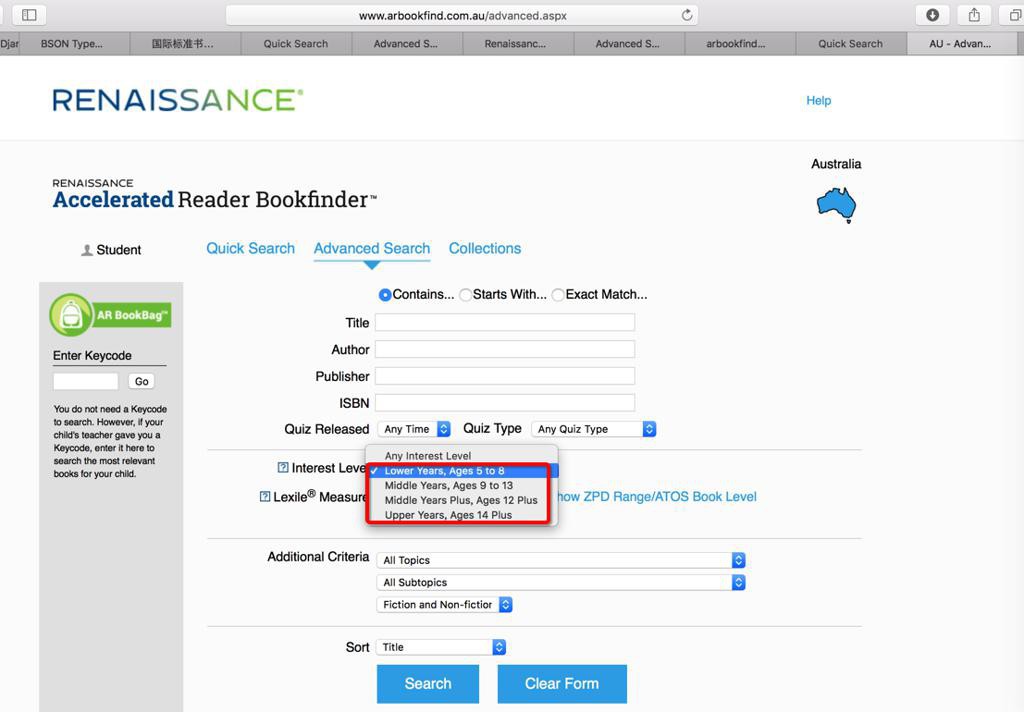Open the AR BookBag backpack icon
This screenshot has height=712, width=1024.
(x=71, y=315)
